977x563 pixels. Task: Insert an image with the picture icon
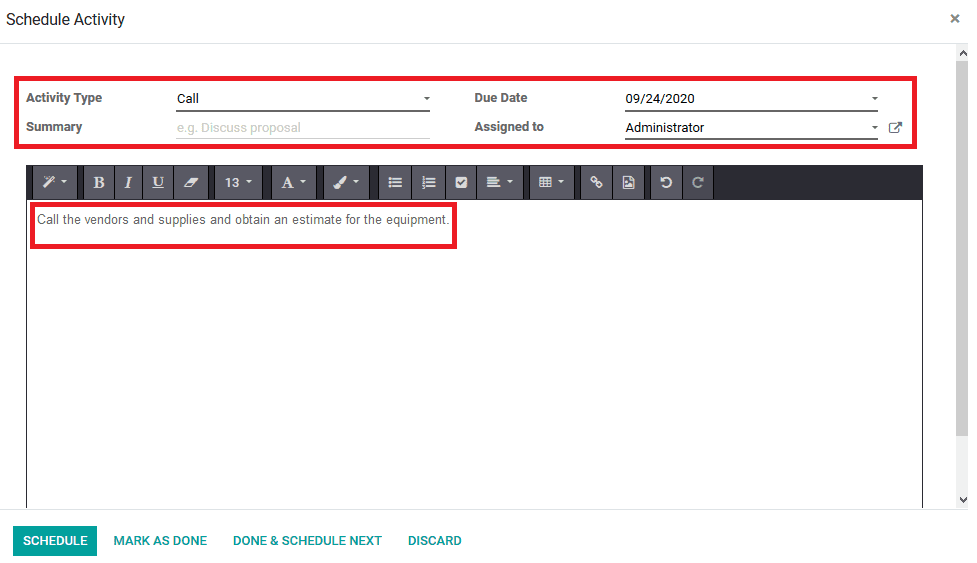(629, 182)
